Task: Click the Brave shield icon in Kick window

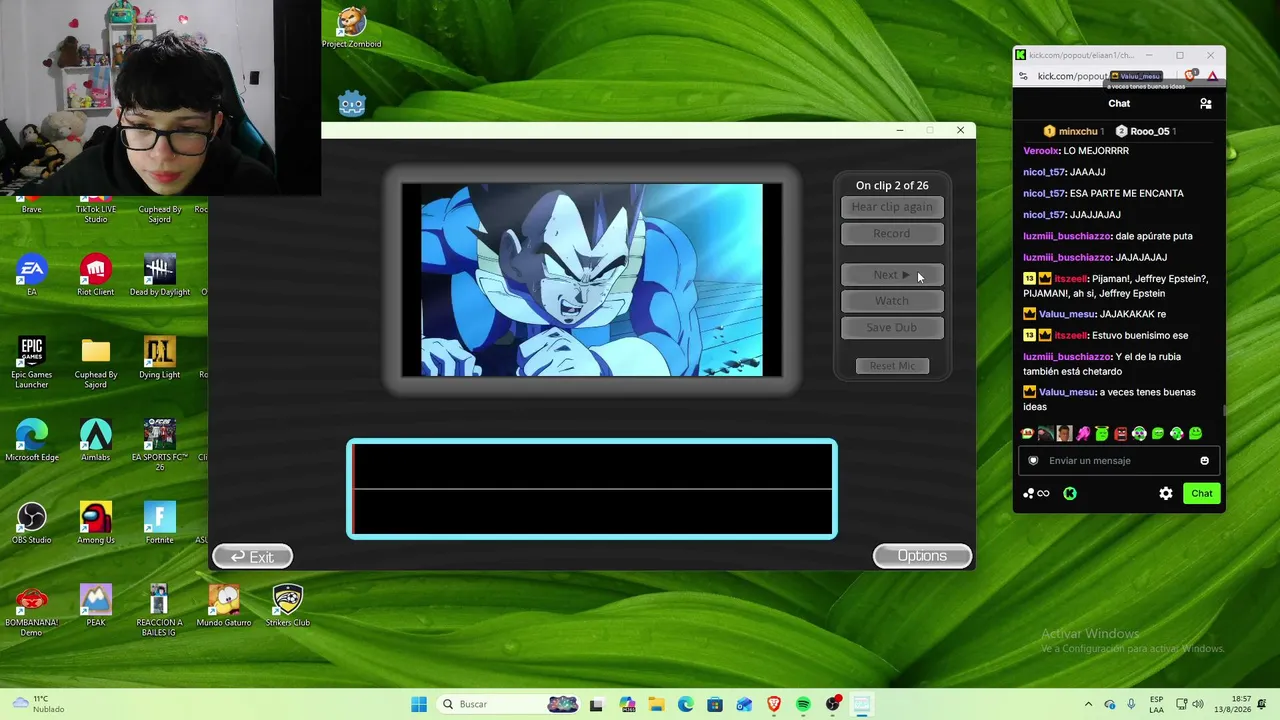Action: pyautogui.click(x=1191, y=76)
